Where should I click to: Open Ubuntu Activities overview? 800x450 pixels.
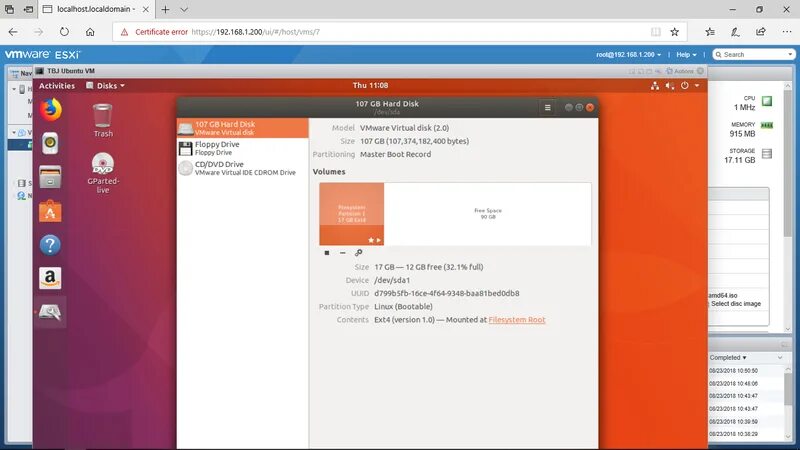click(x=57, y=86)
